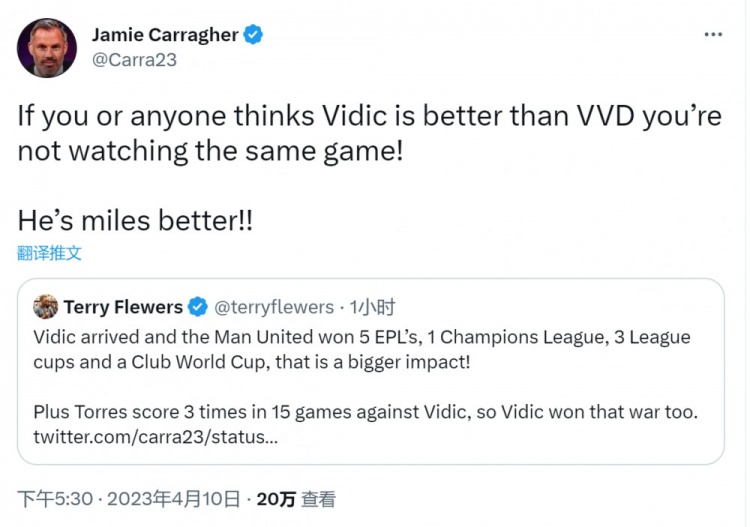Open the @terryflewers handle
The image size is (750, 527).
(x=274, y=307)
